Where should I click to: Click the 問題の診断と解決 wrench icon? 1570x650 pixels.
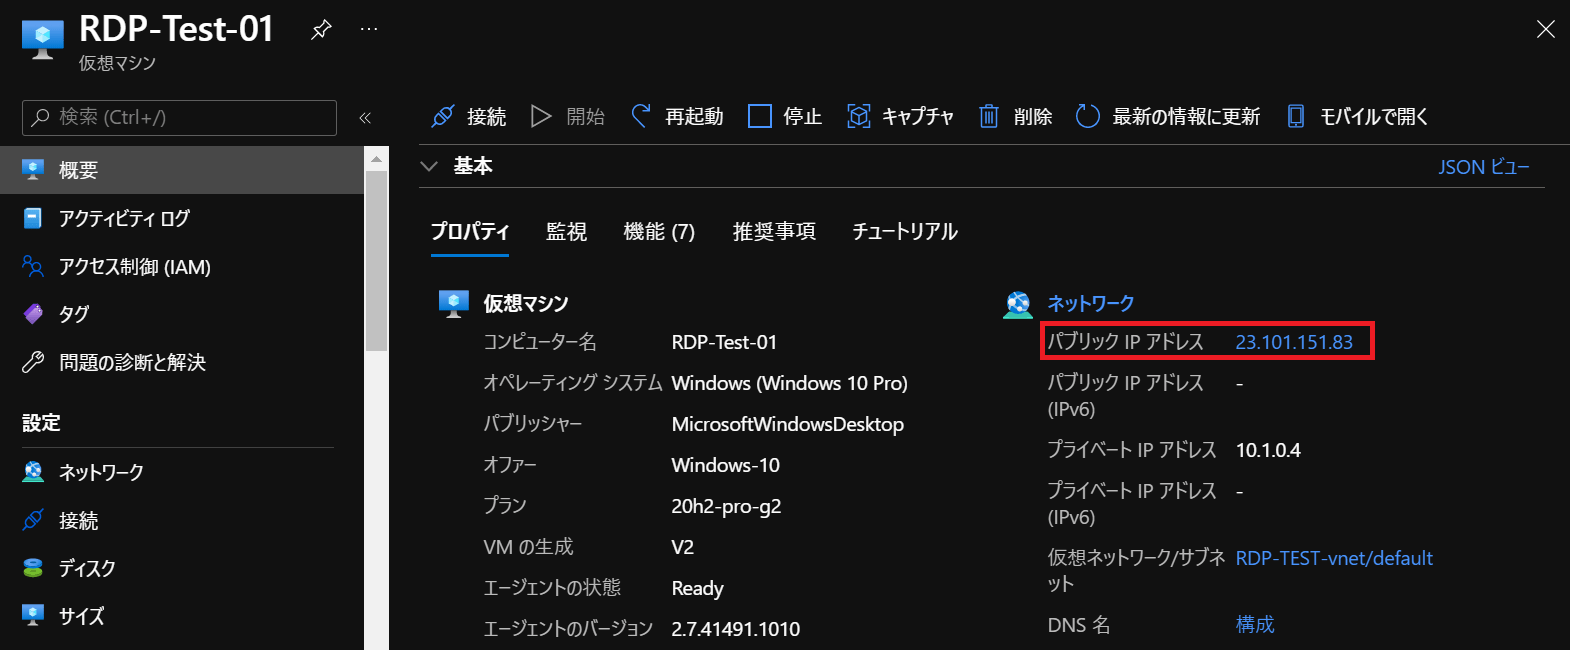33,362
